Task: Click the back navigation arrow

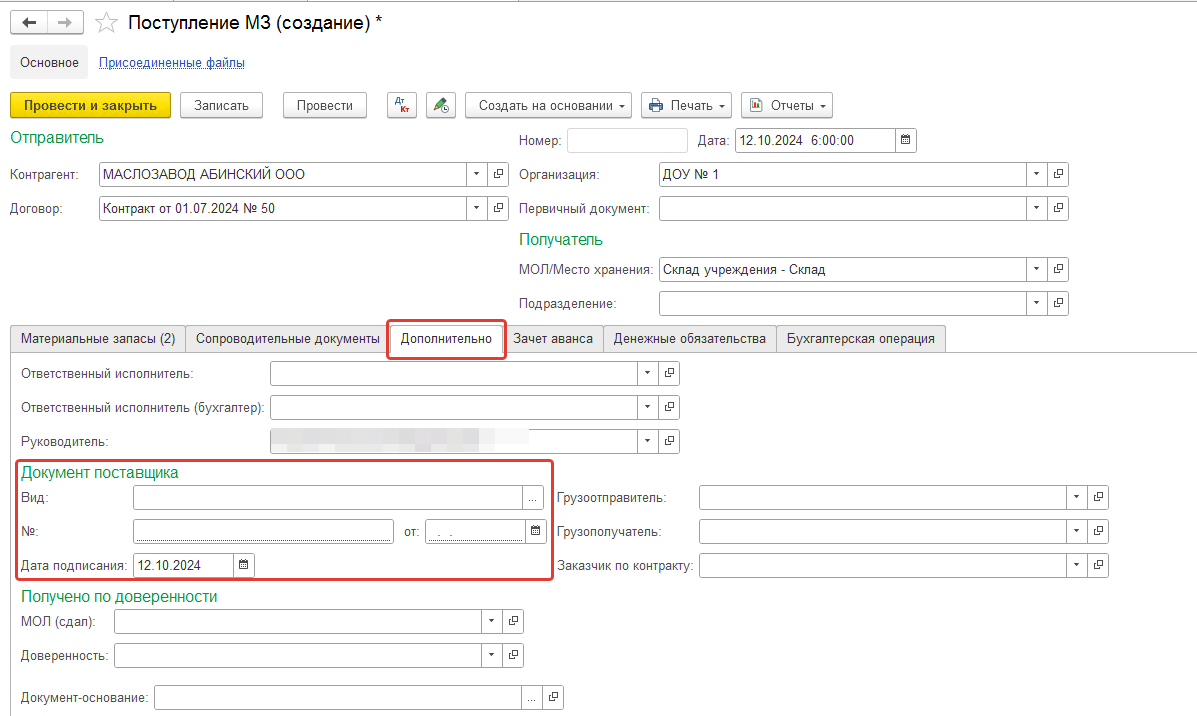Action: pyautogui.click(x=29, y=22)
